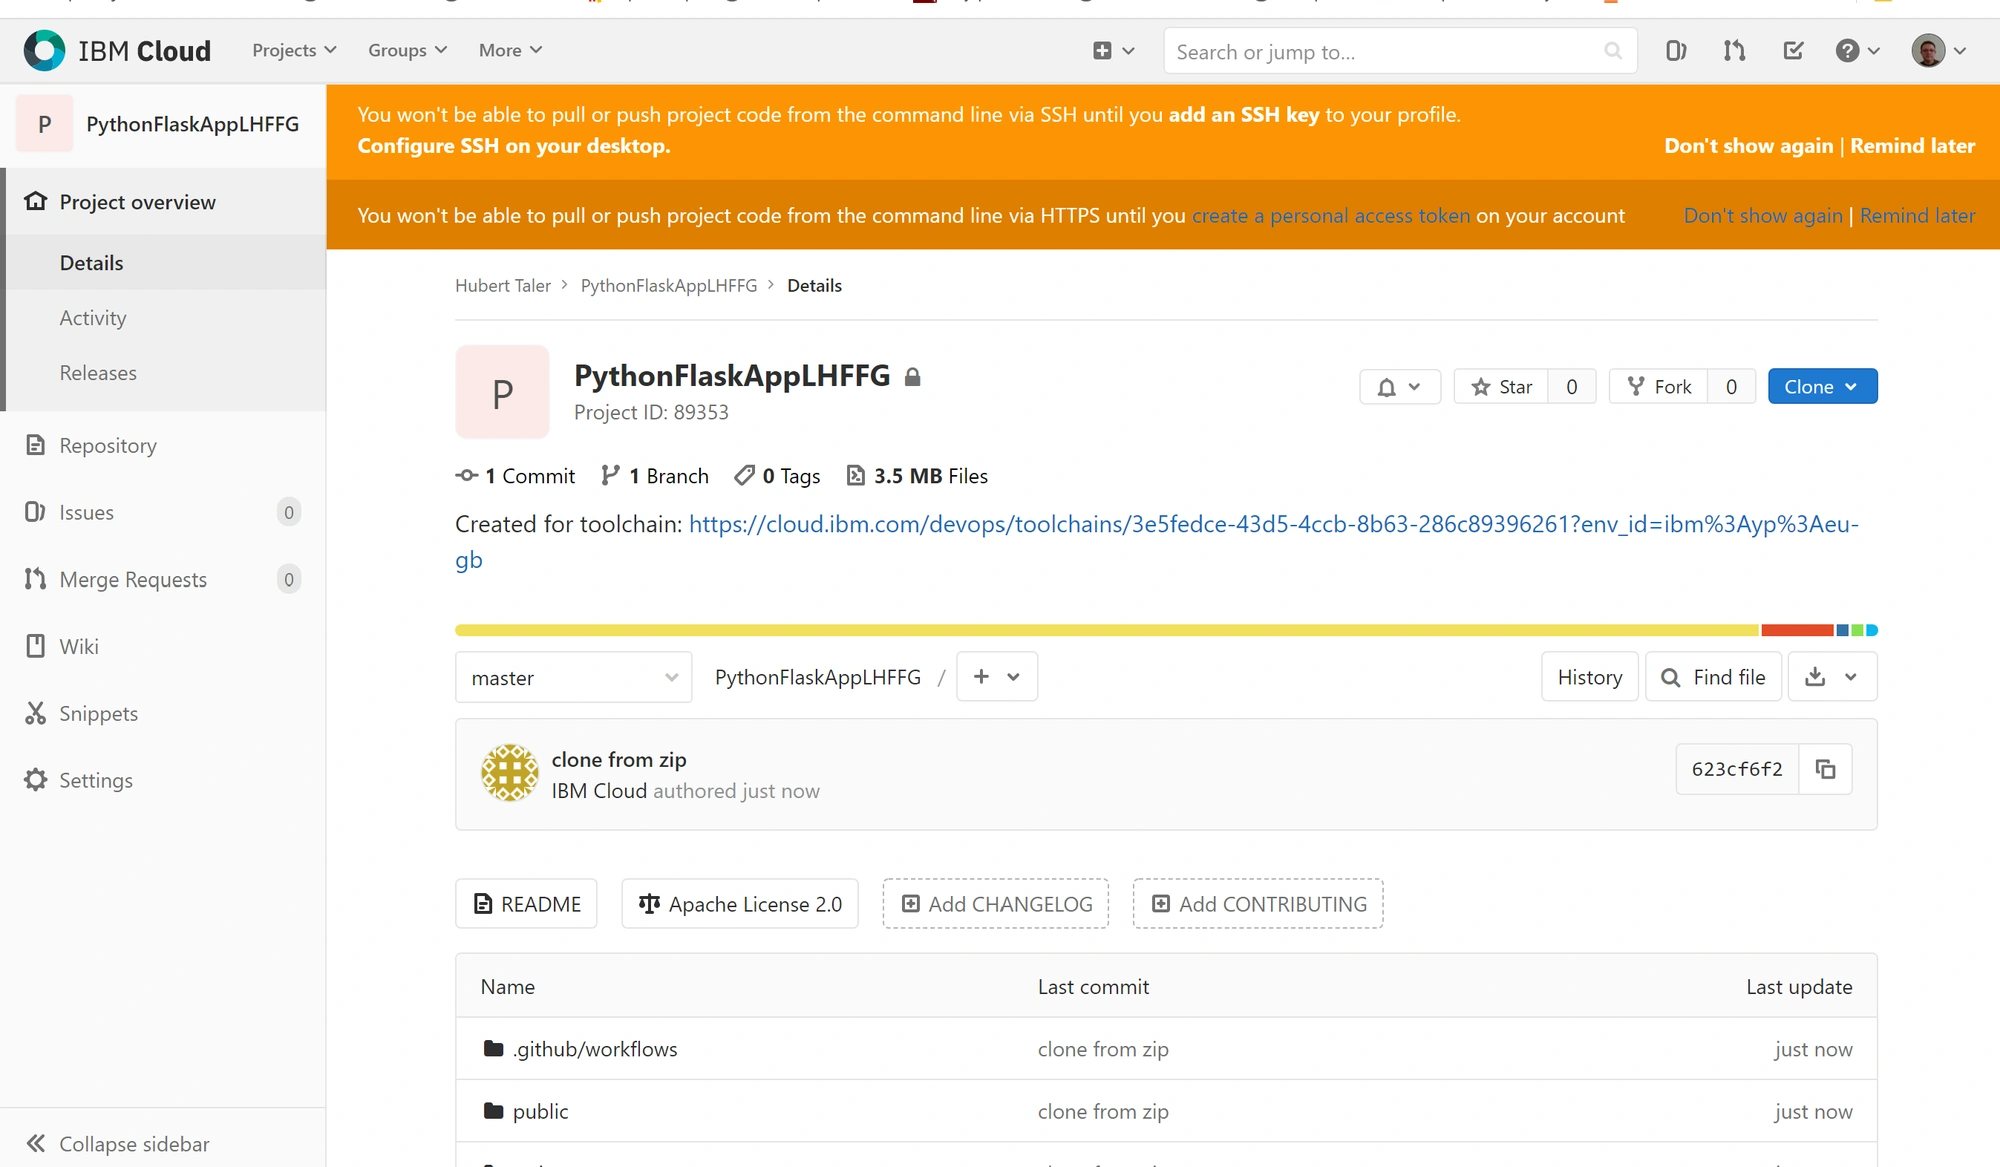Viewport: 2000px width, 1167px height.
Task: Click the fork count 0
Action: 1731,387
